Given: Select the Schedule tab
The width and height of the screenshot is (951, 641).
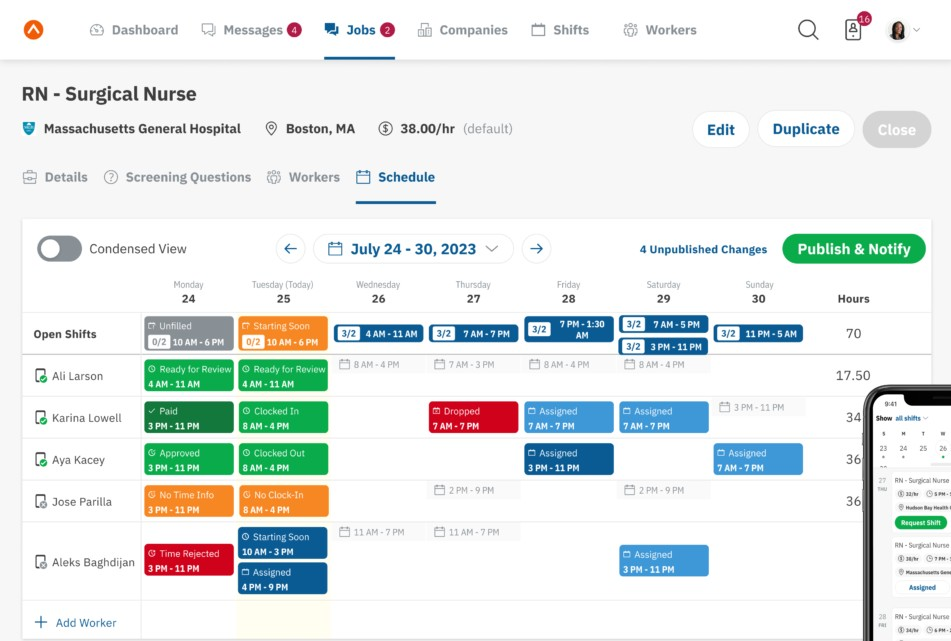Looking at the screenshot, I should (395, 177).
